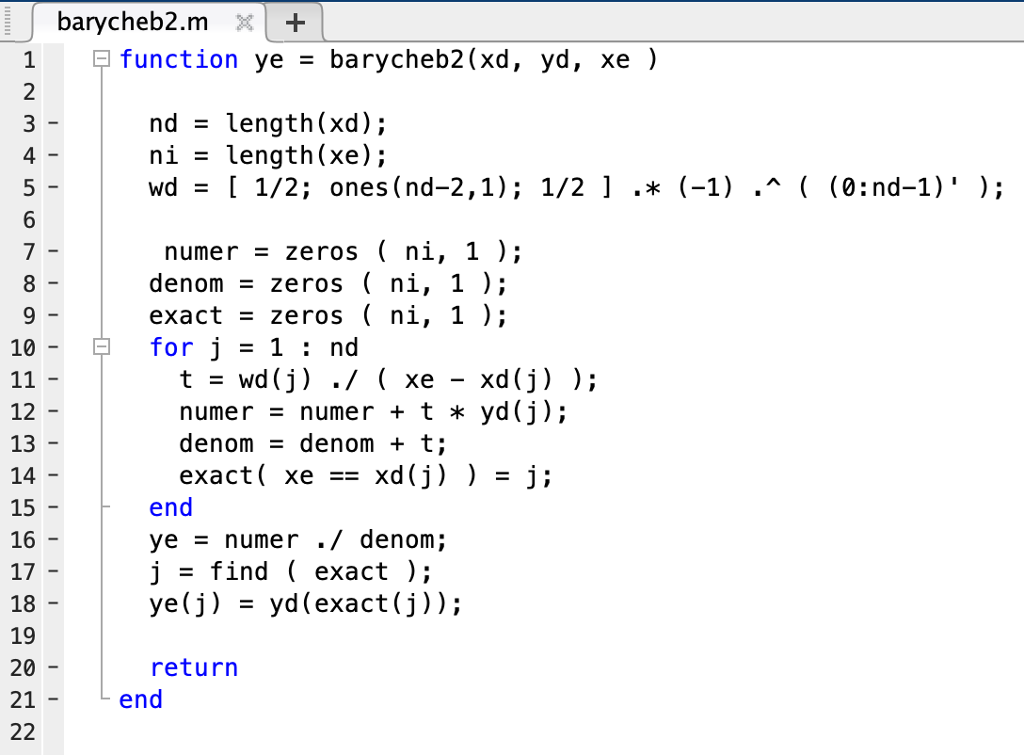1024x755 pixels.
Task: Click the for keyword on line 10
Action: pos(170,347)
